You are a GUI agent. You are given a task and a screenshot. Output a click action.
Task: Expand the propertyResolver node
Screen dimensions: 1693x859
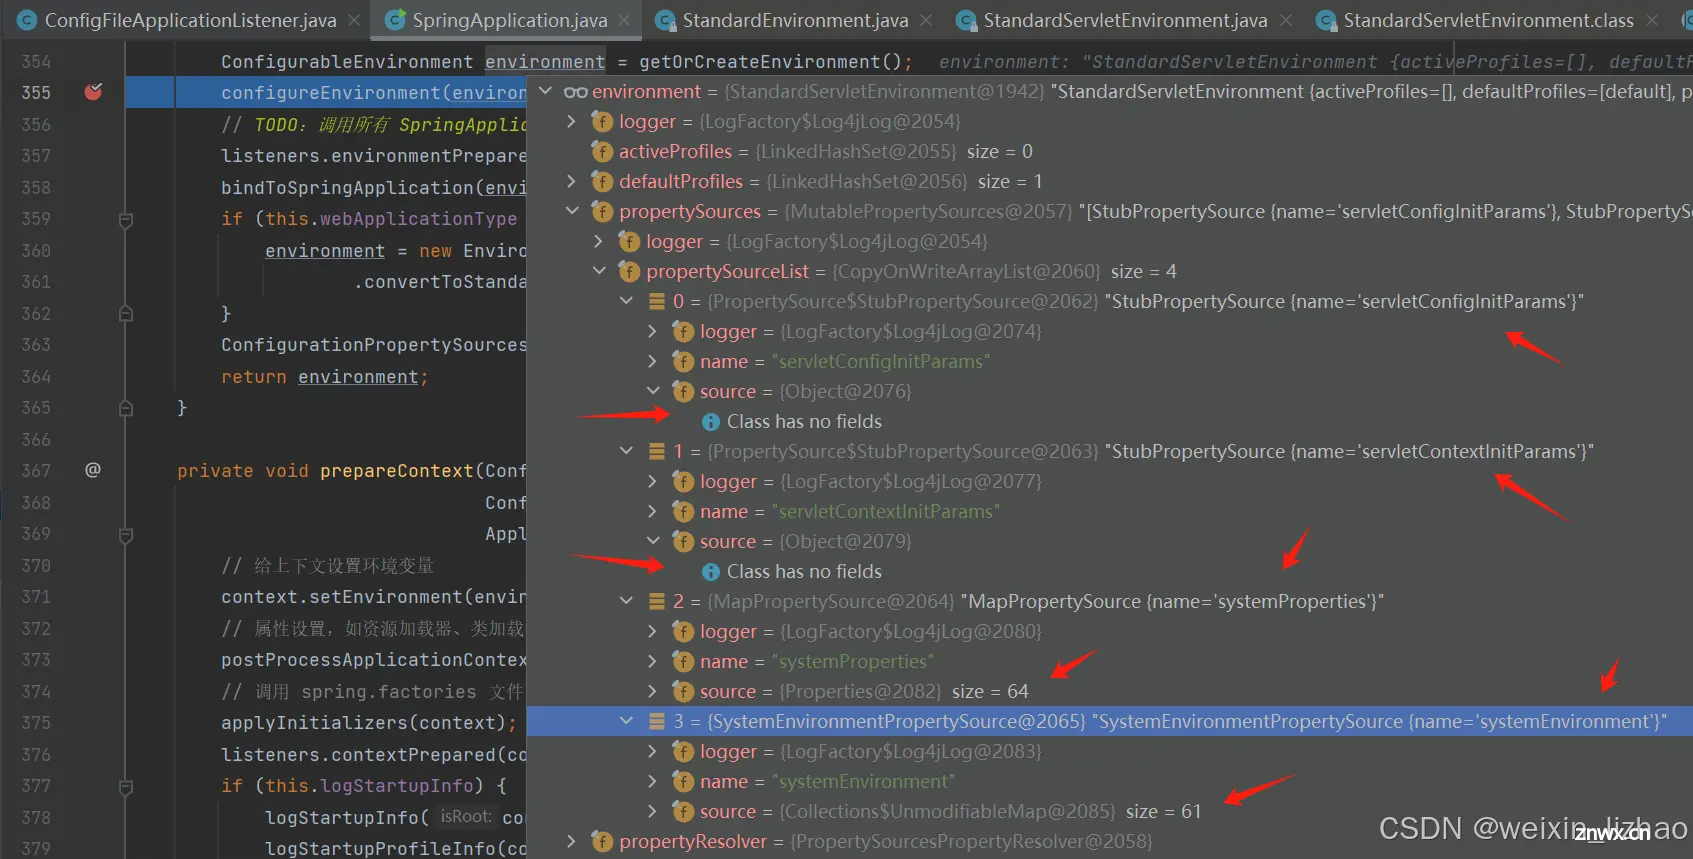(572, 841)
